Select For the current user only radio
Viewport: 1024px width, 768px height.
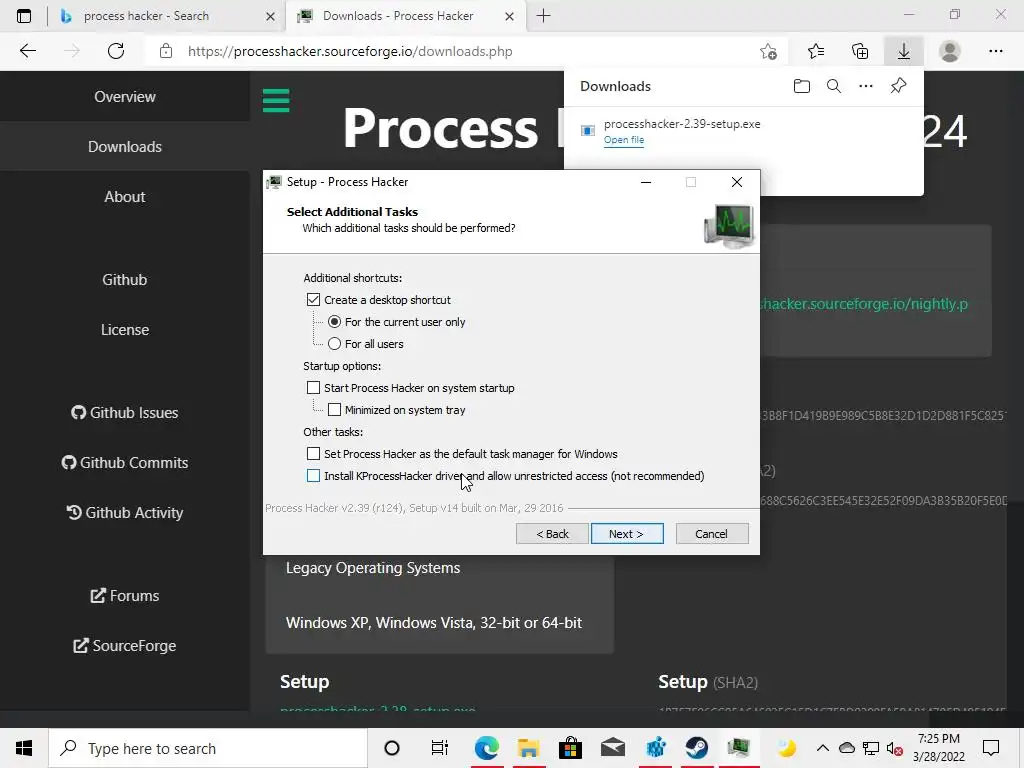[334, 322]
